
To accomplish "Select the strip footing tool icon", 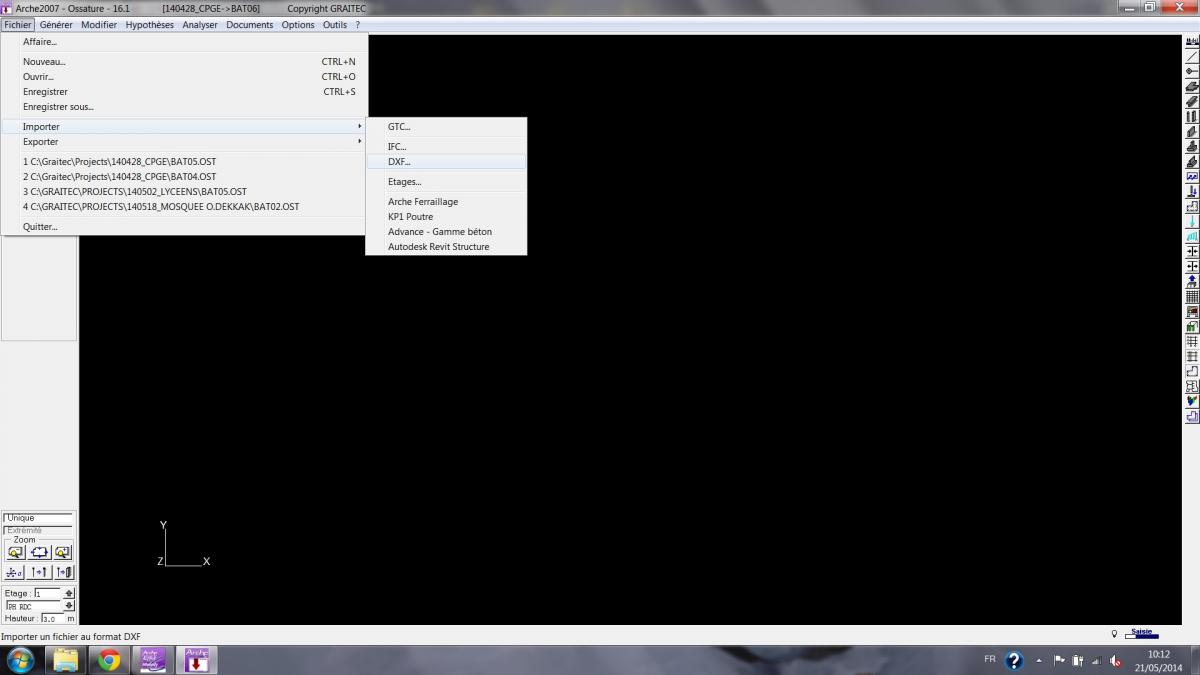I will click(1192, 161).
